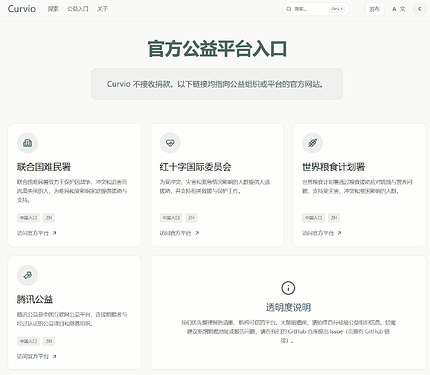
Task: Click external arrow icon in 红十字国际委员会 card
Action: [197, 233]
